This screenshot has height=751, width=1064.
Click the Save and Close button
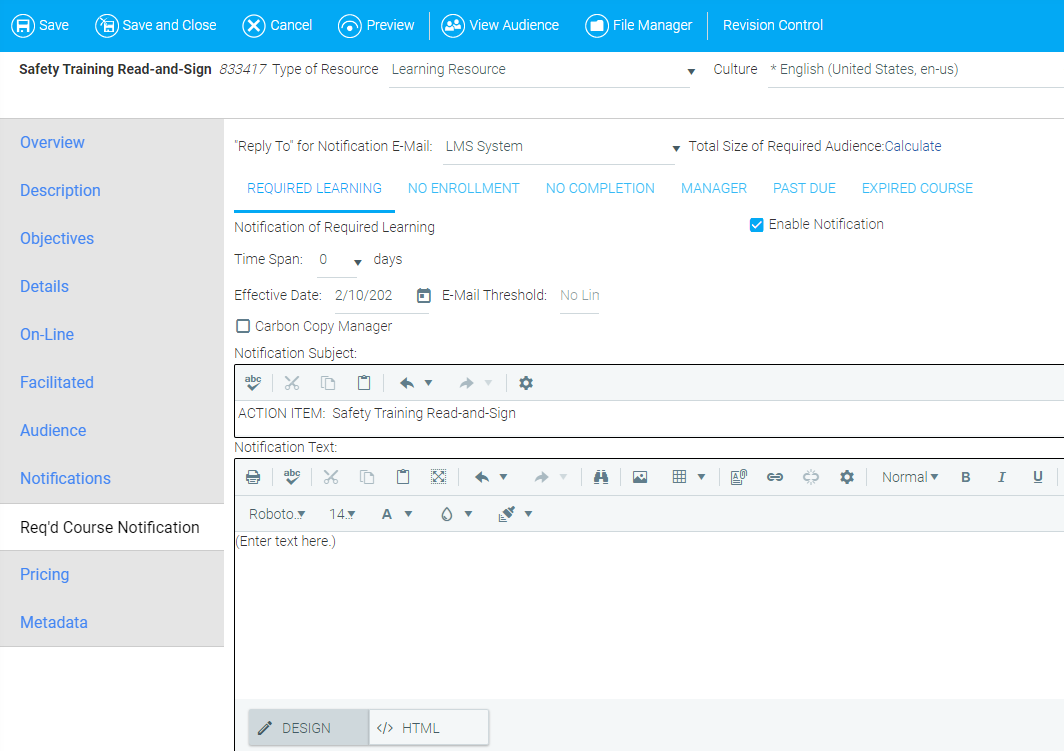(156, 25)
